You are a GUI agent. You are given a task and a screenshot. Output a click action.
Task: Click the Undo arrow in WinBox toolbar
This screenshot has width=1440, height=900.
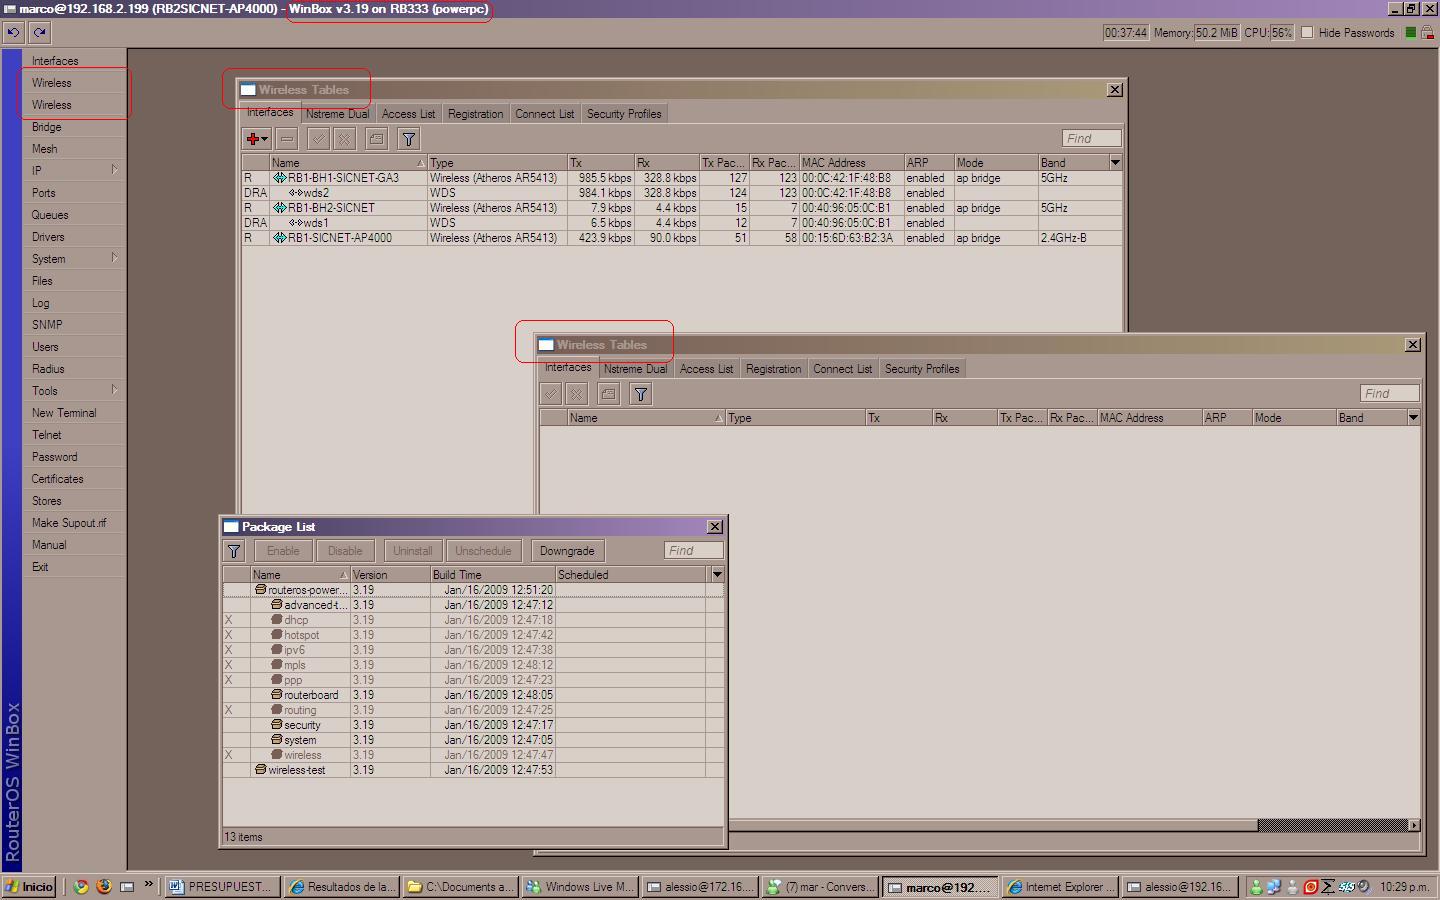tap(13, 32)
